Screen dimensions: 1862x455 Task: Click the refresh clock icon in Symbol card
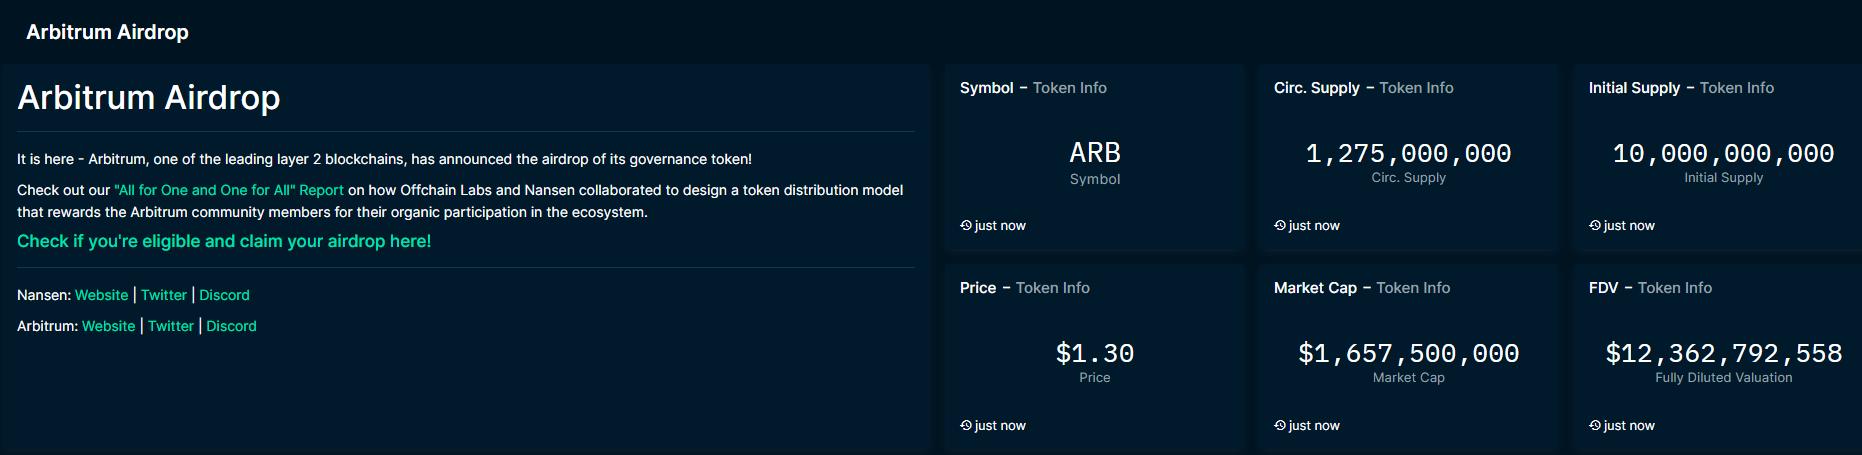[x=966, y=225]
